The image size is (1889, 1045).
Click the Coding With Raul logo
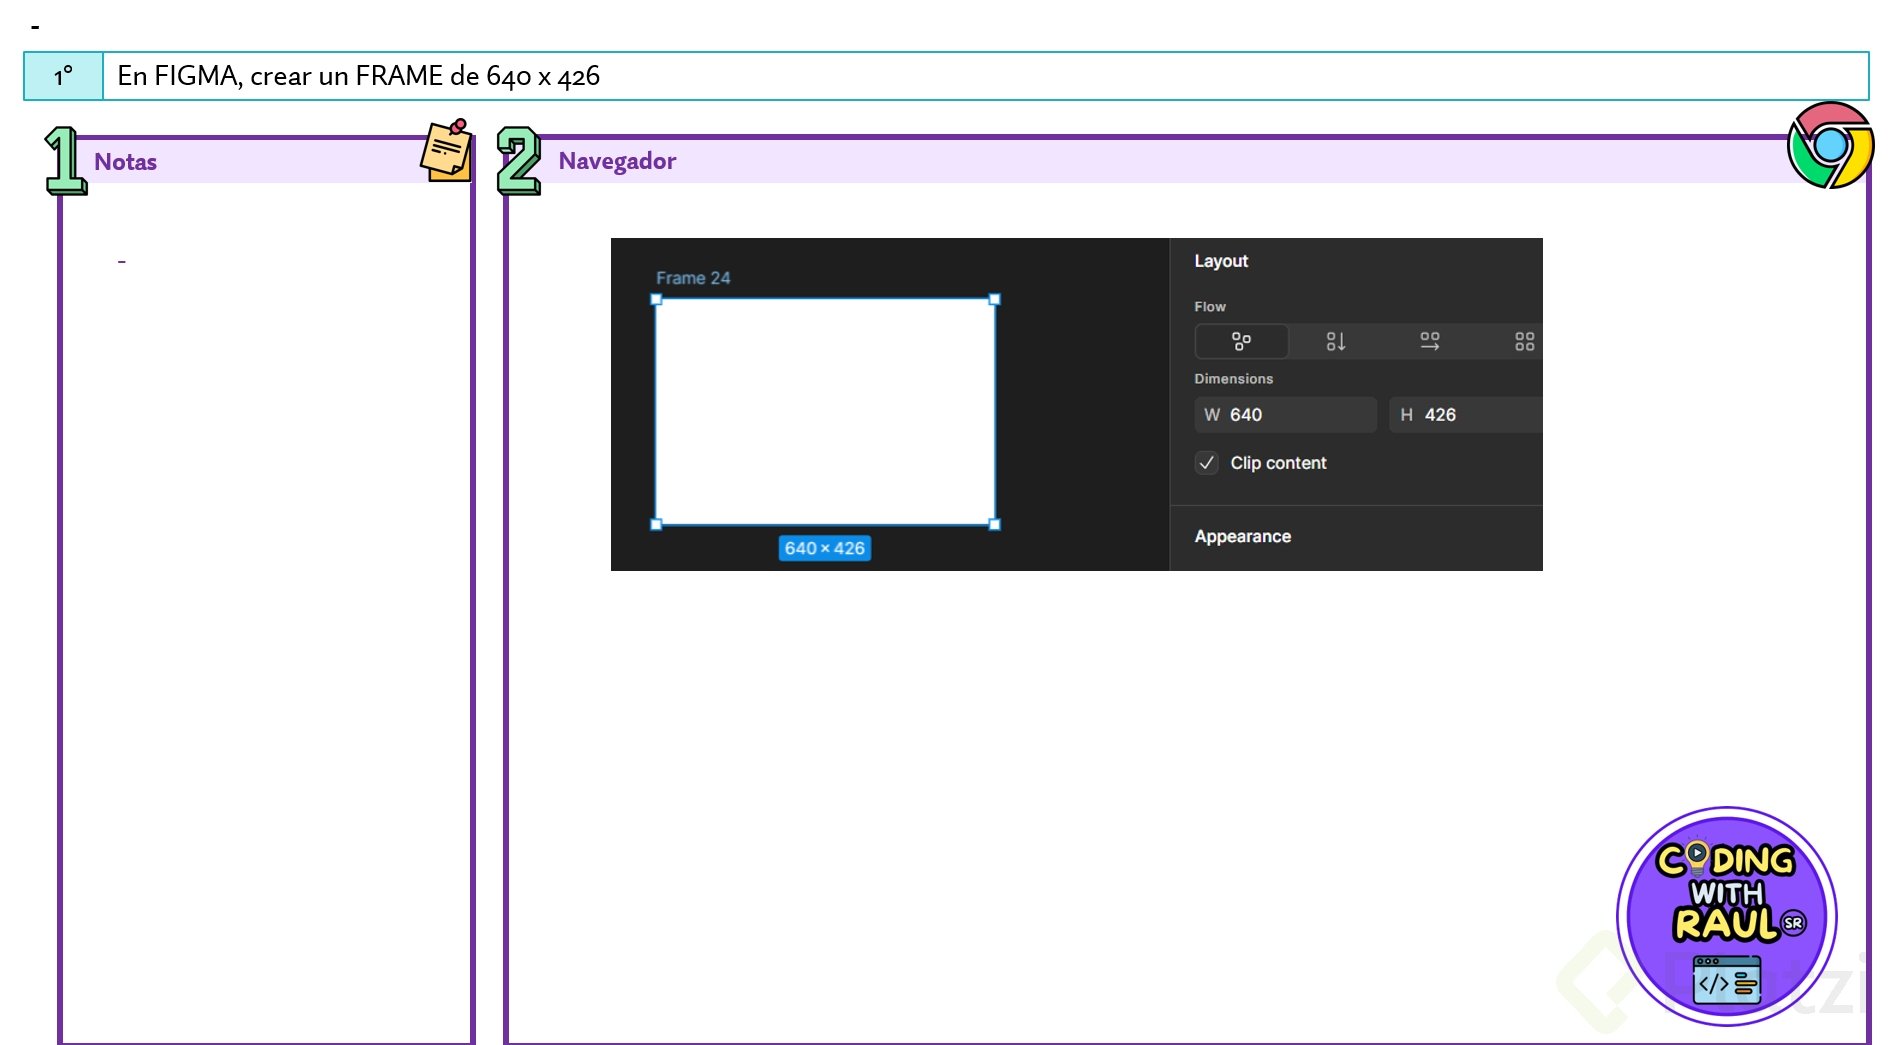tap(1727, 916)
